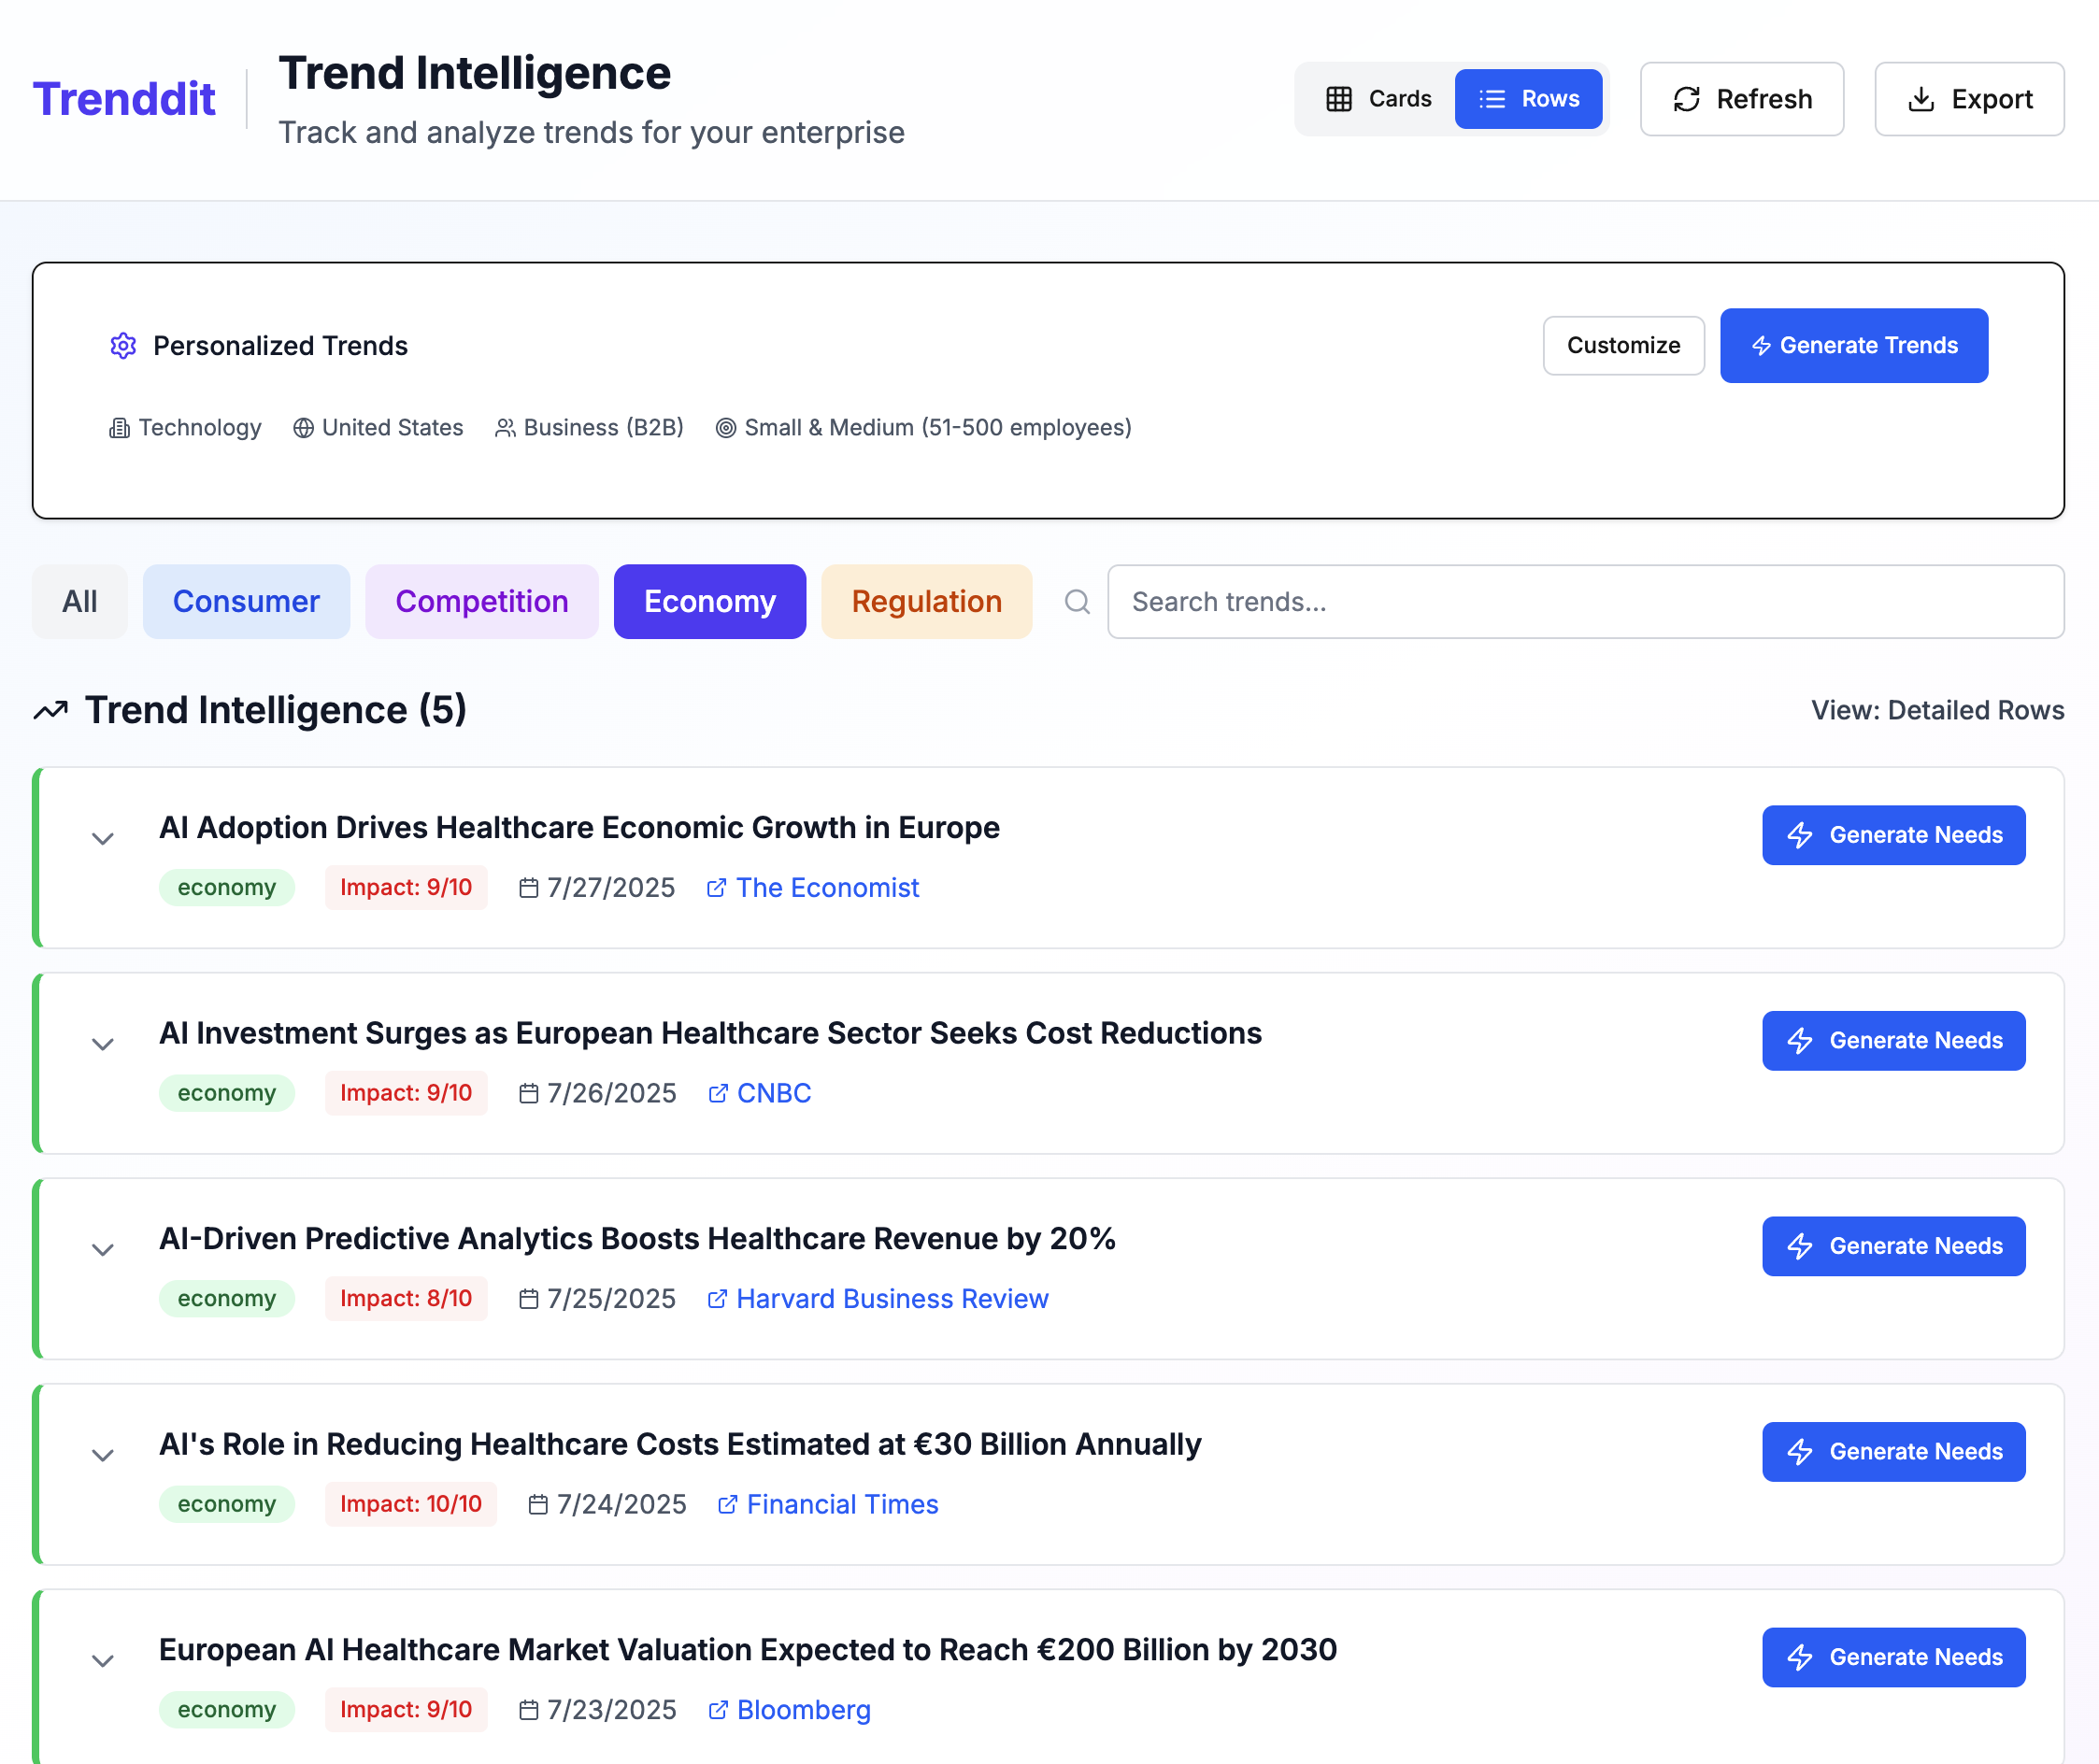Select the Regulation filter tab
Image resolution: width=2099 pixels, height=1764 pixels.
point(926,602)
